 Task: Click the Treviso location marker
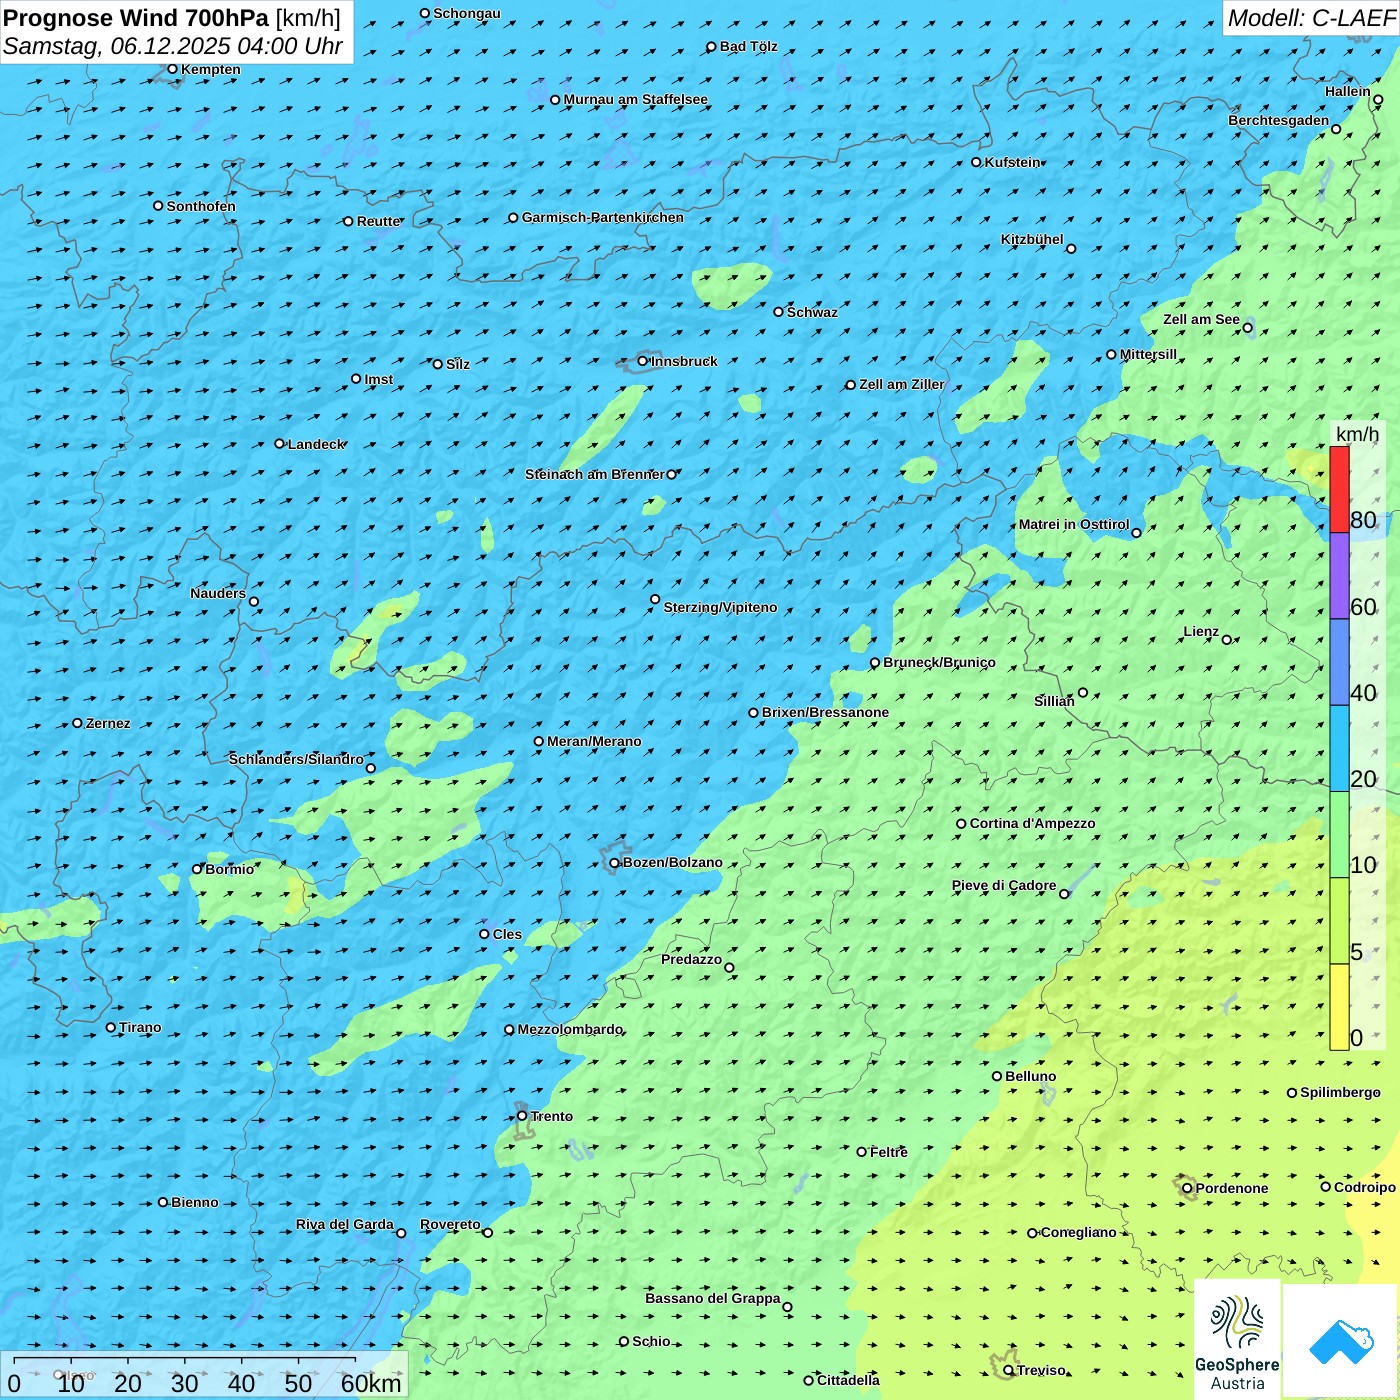[x=1008, y=1370]
